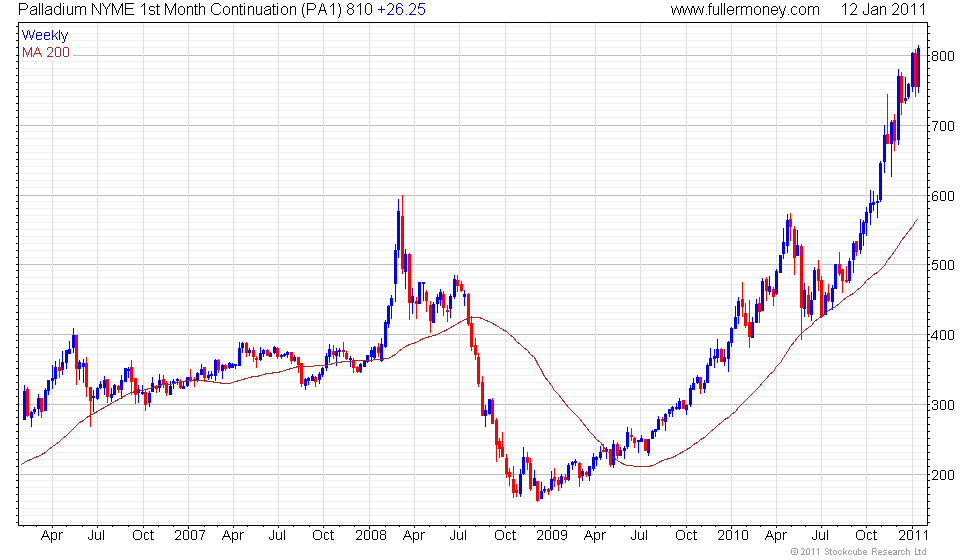Click the +26.25 price change value
This screenshot has width=980, height=560.
(401, 10)
